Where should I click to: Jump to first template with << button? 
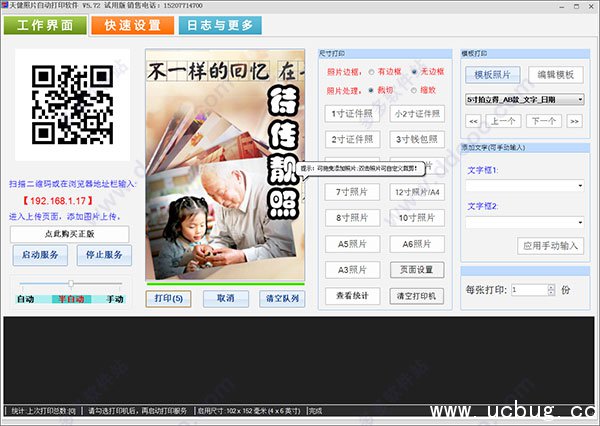(x=473, y=120)
